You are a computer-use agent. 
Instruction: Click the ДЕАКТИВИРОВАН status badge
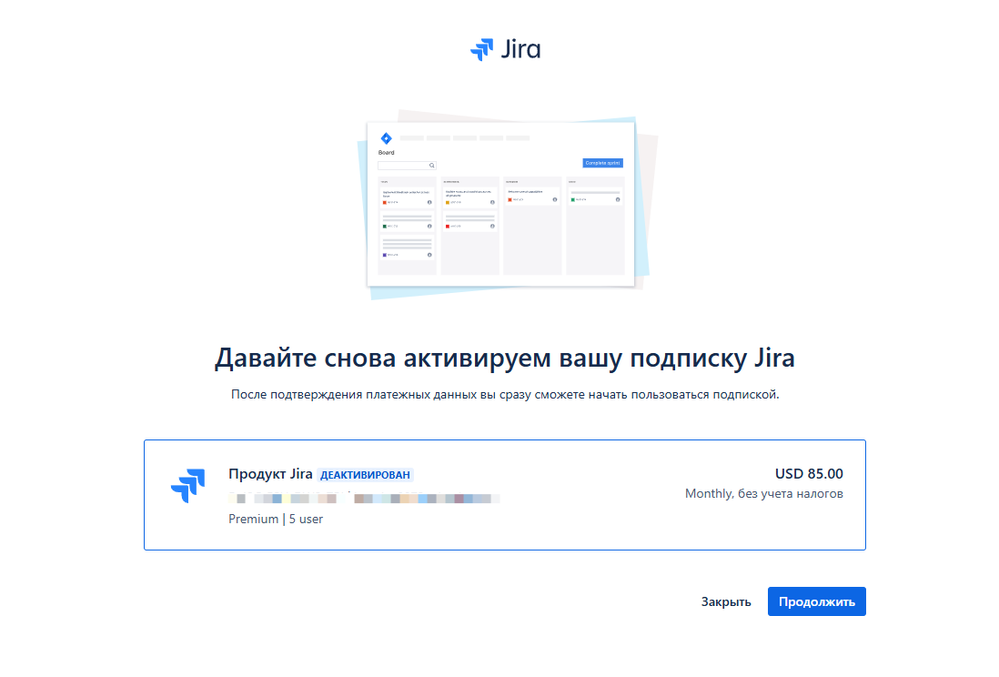point(365,474)
